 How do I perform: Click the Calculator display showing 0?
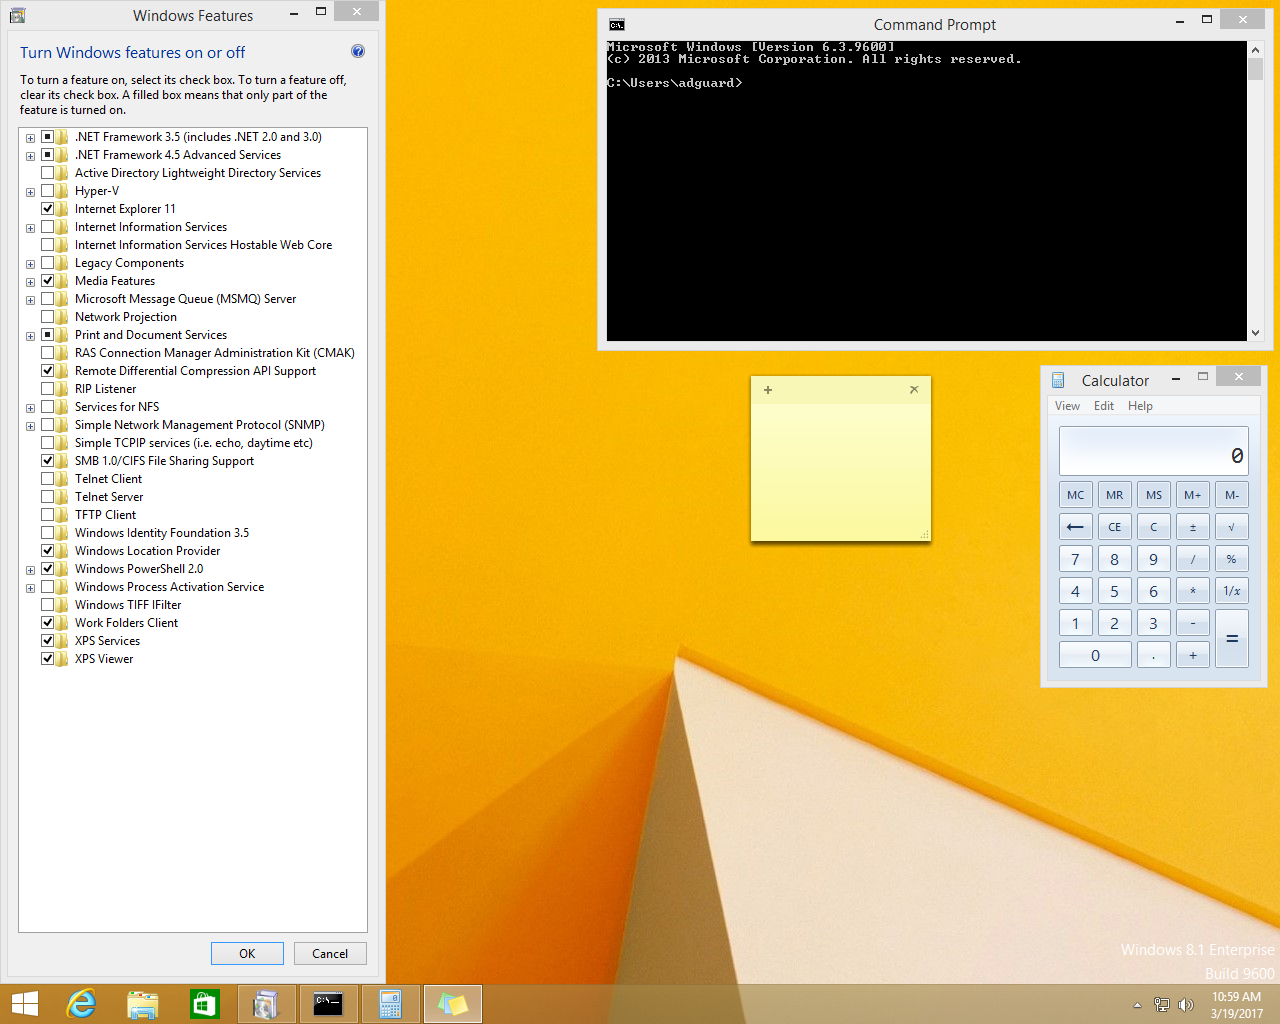tap(1154, 451)
